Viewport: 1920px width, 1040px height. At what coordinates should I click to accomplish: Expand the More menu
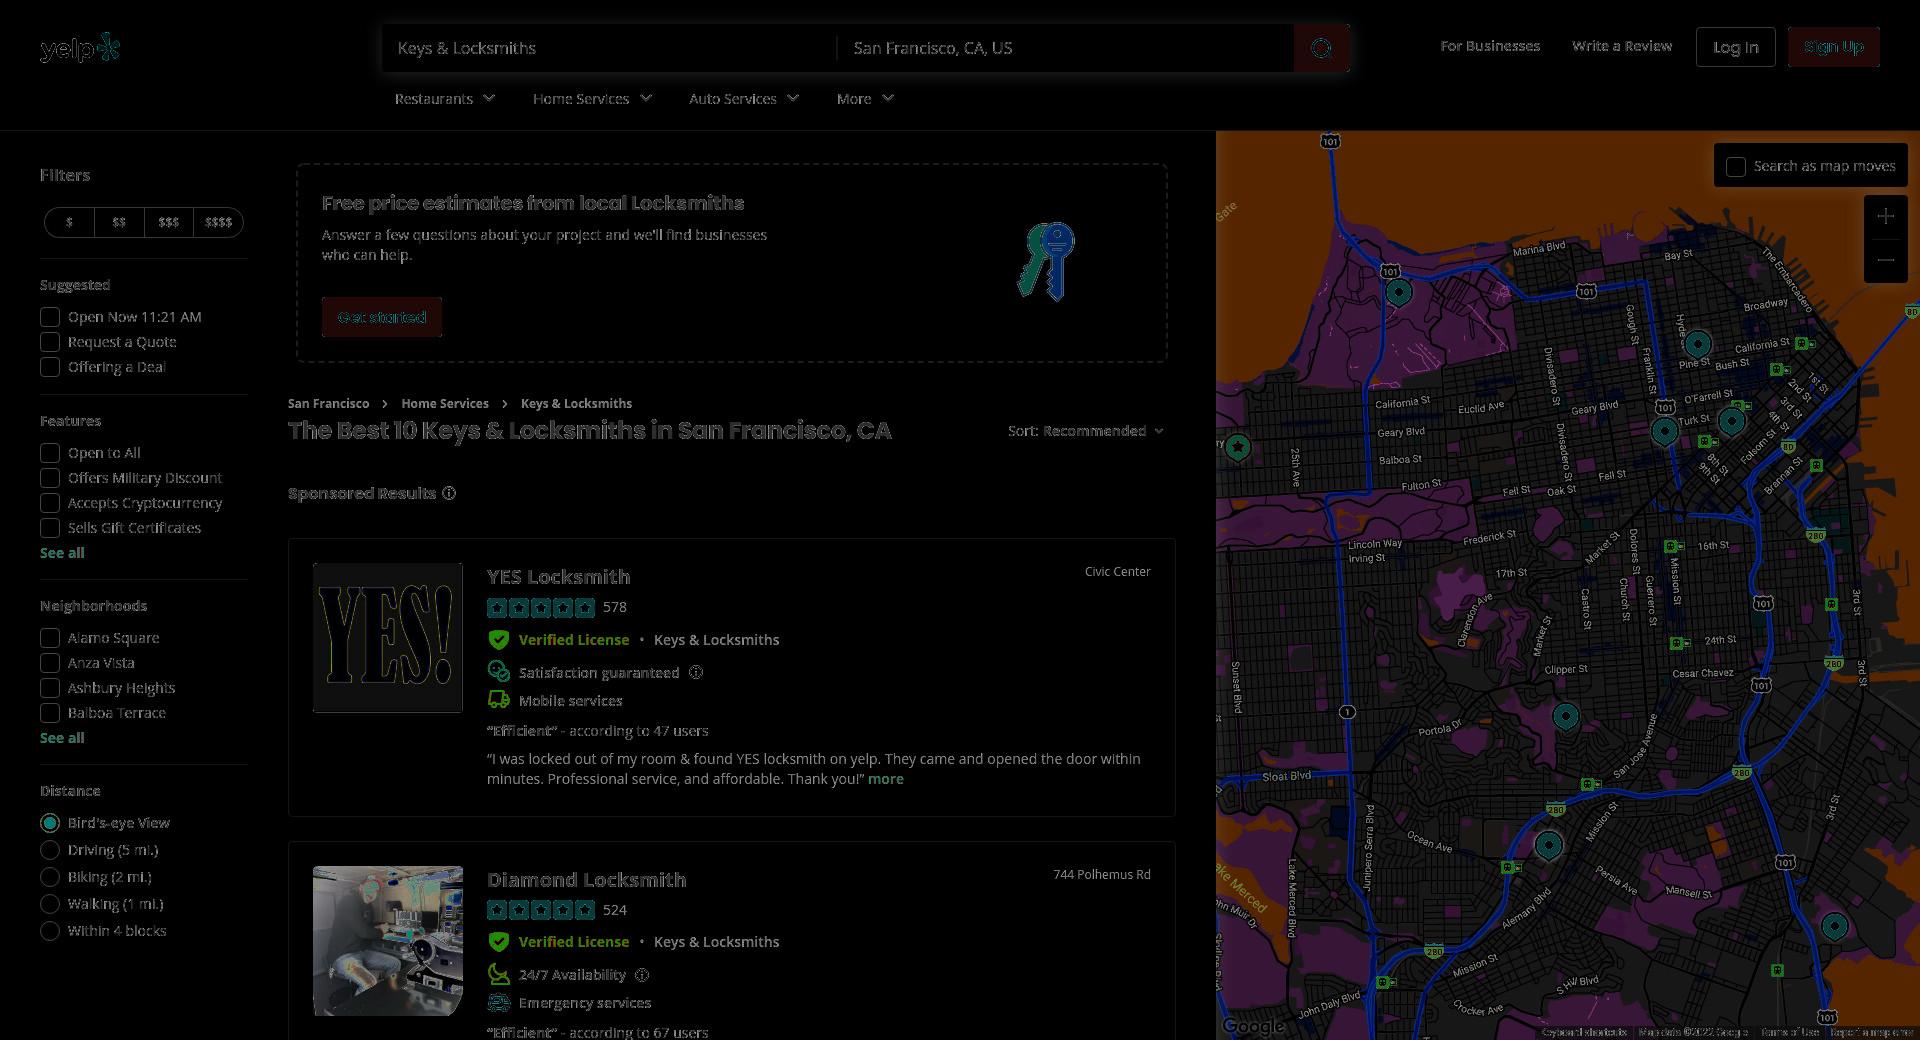(x=865, y=99)
